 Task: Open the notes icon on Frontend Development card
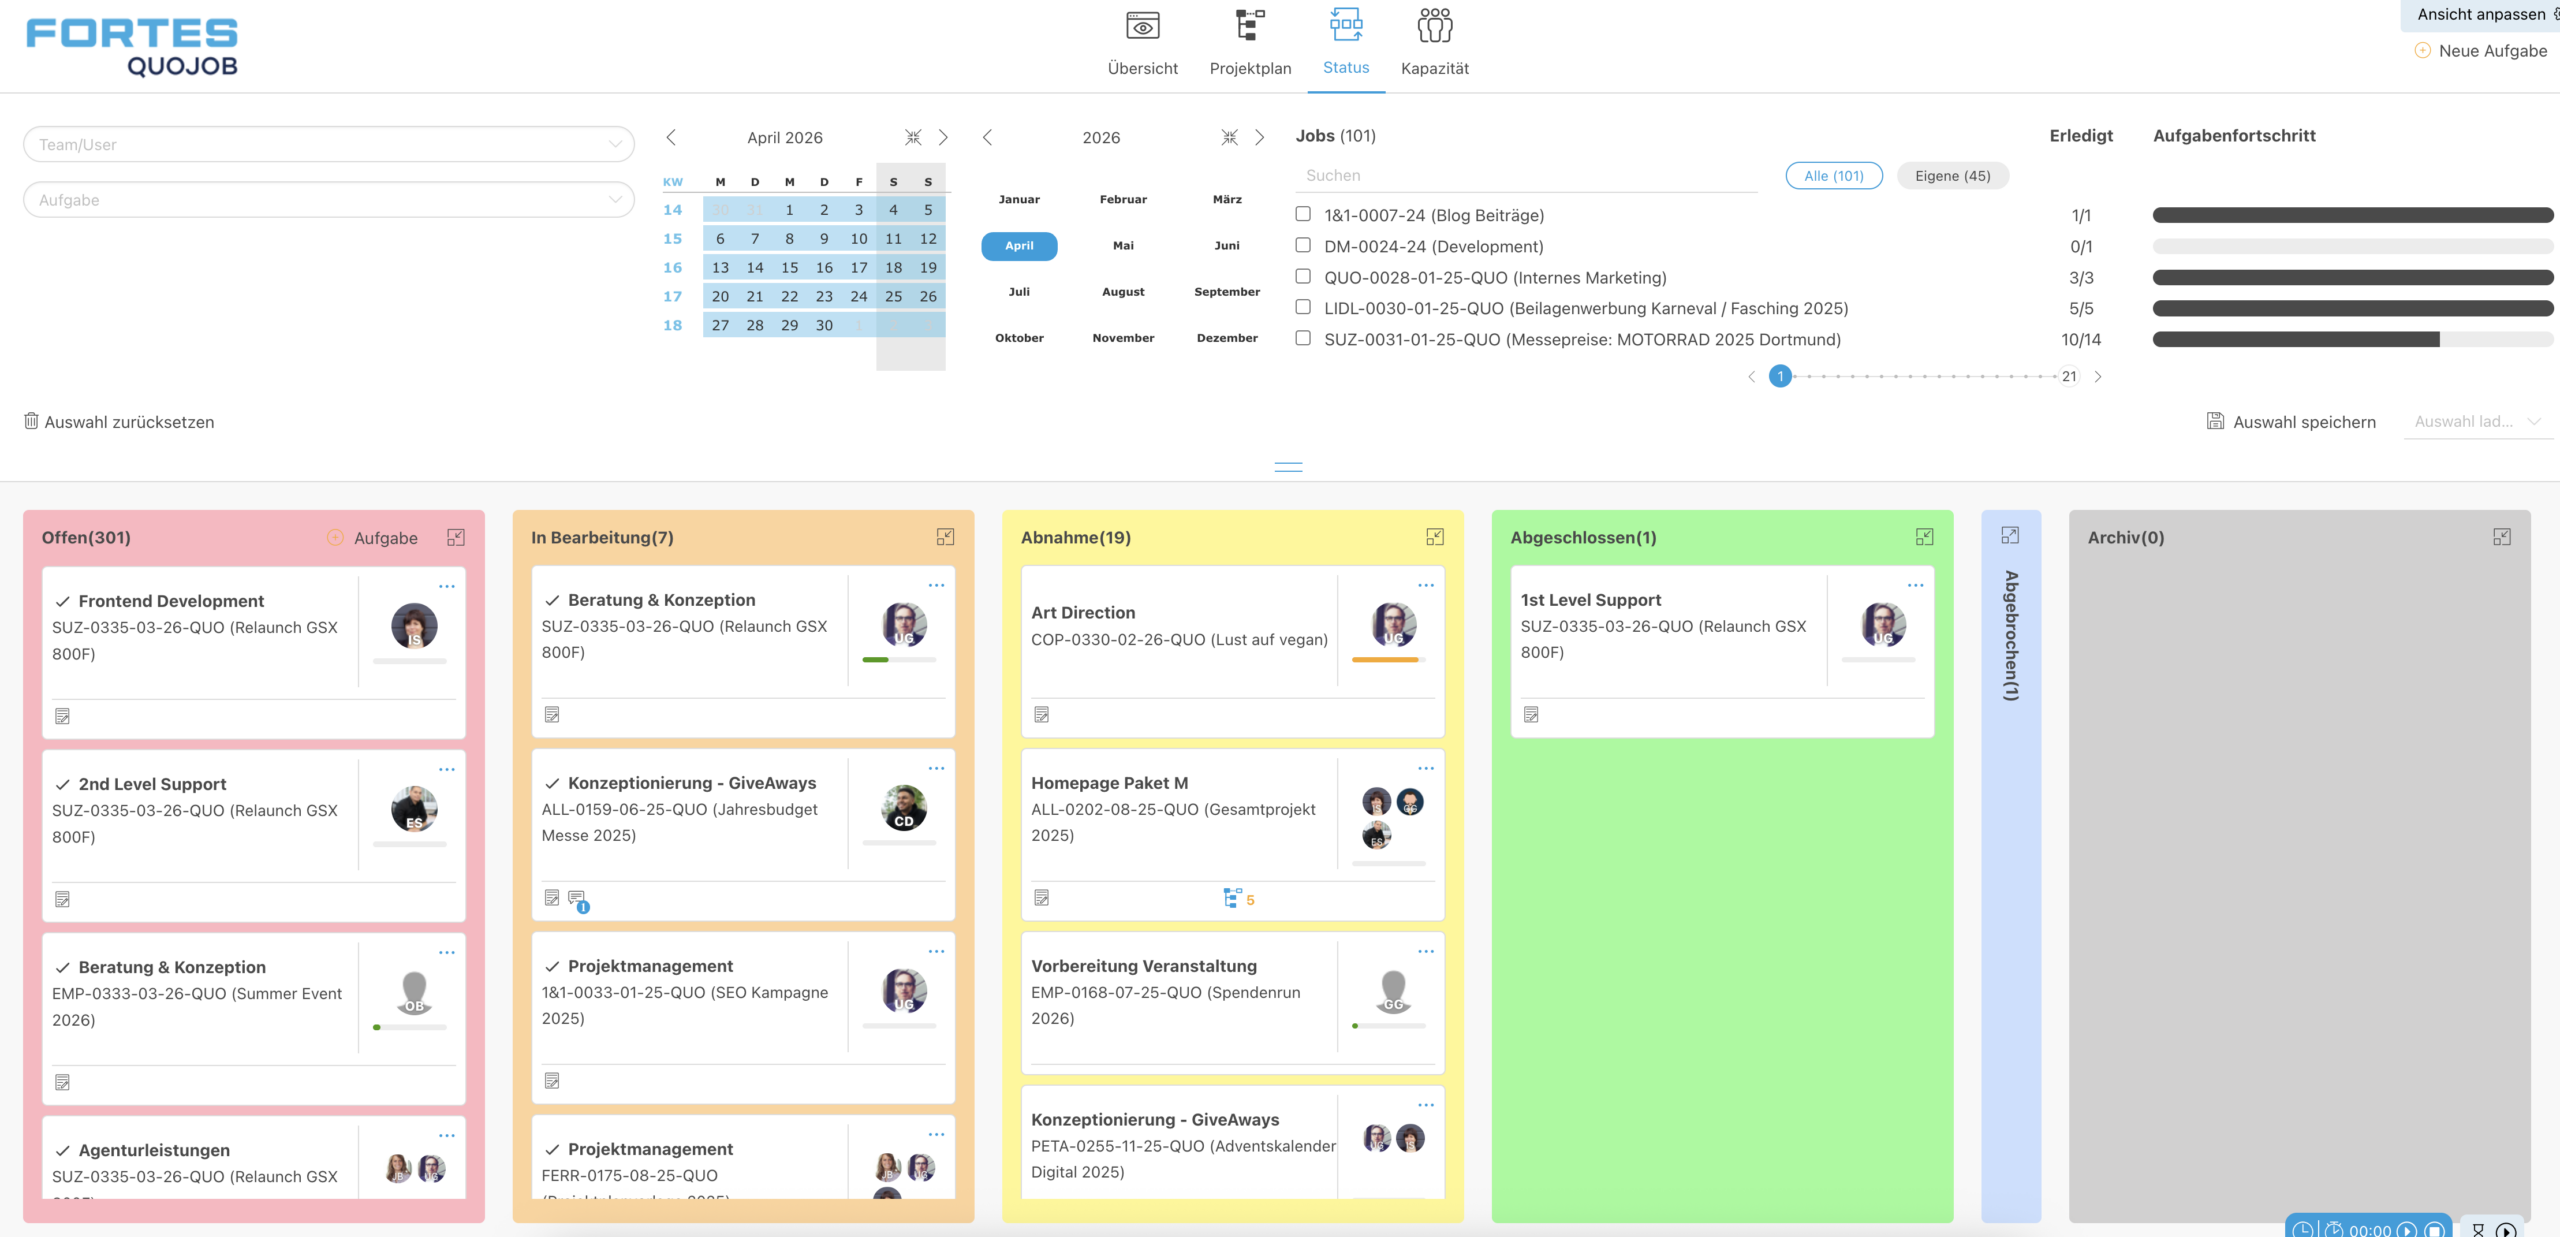(63, 715)
